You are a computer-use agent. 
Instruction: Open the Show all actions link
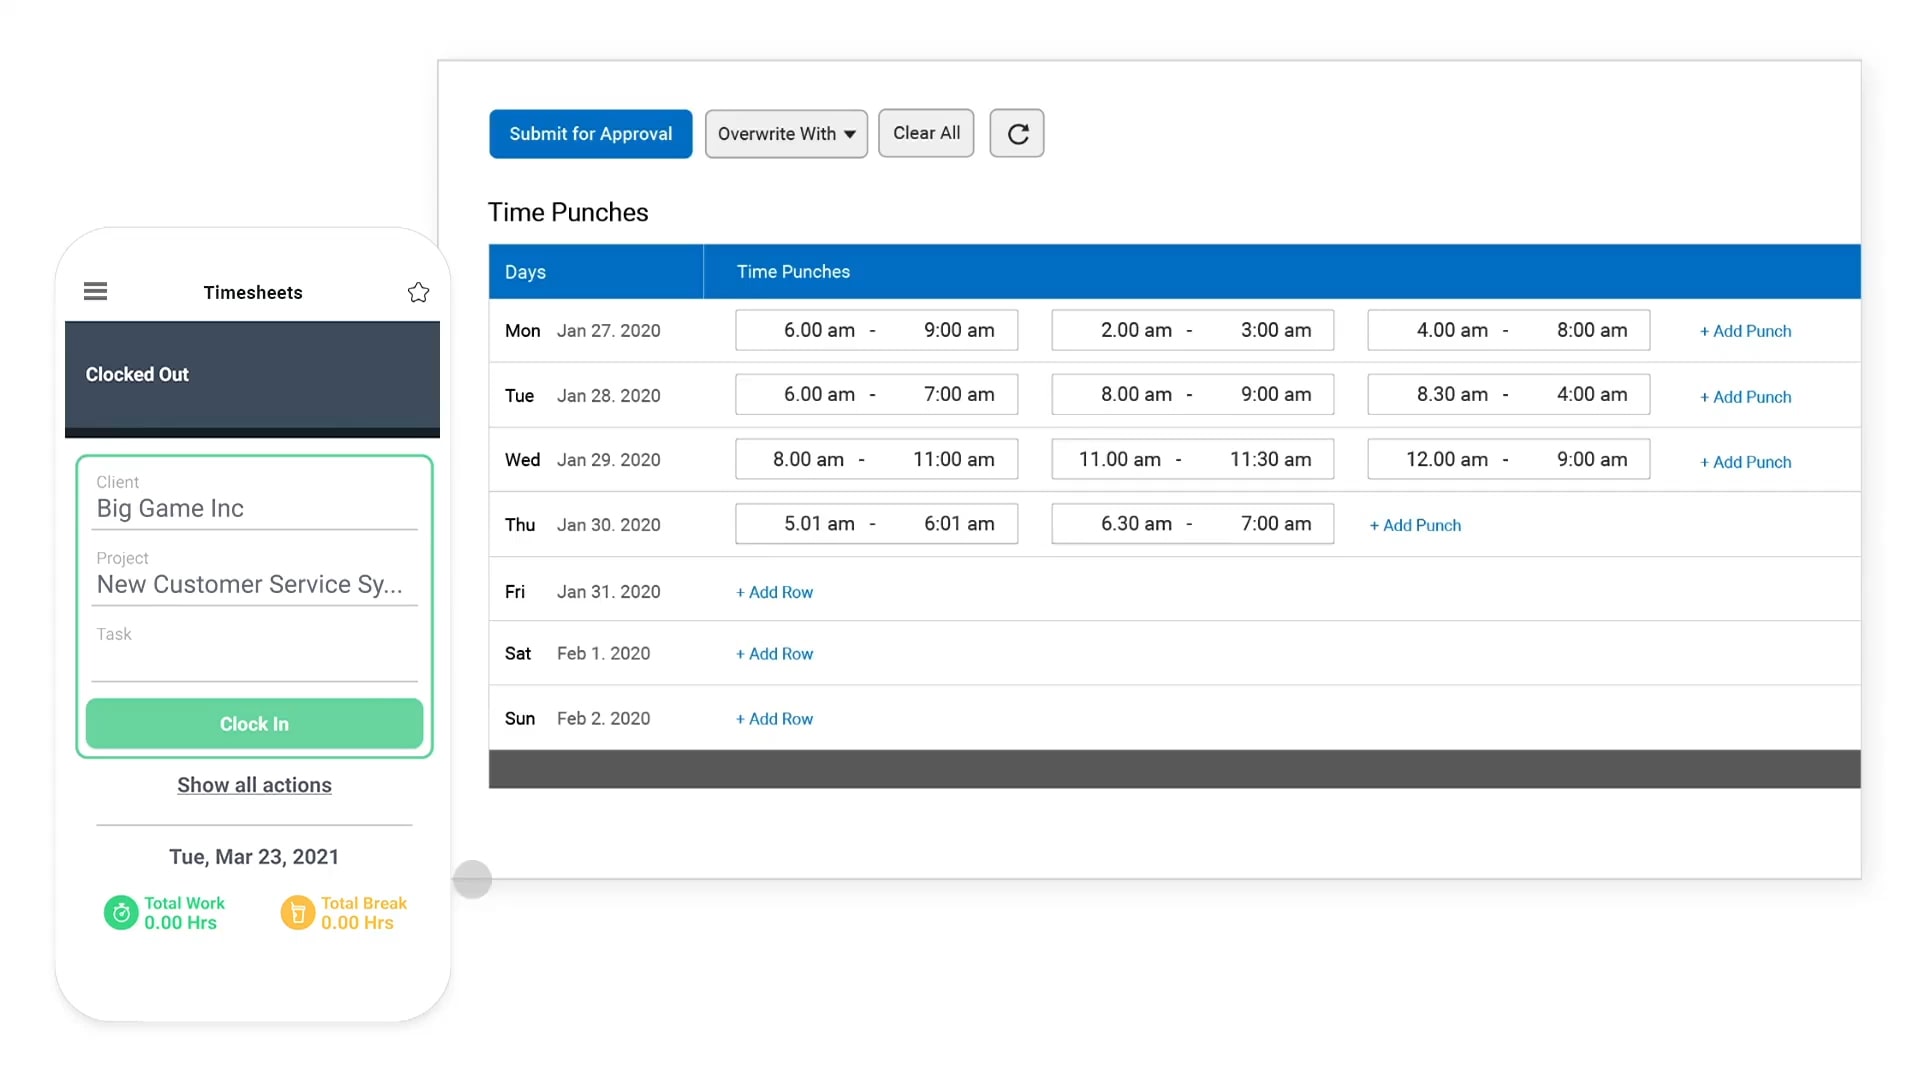254,785
